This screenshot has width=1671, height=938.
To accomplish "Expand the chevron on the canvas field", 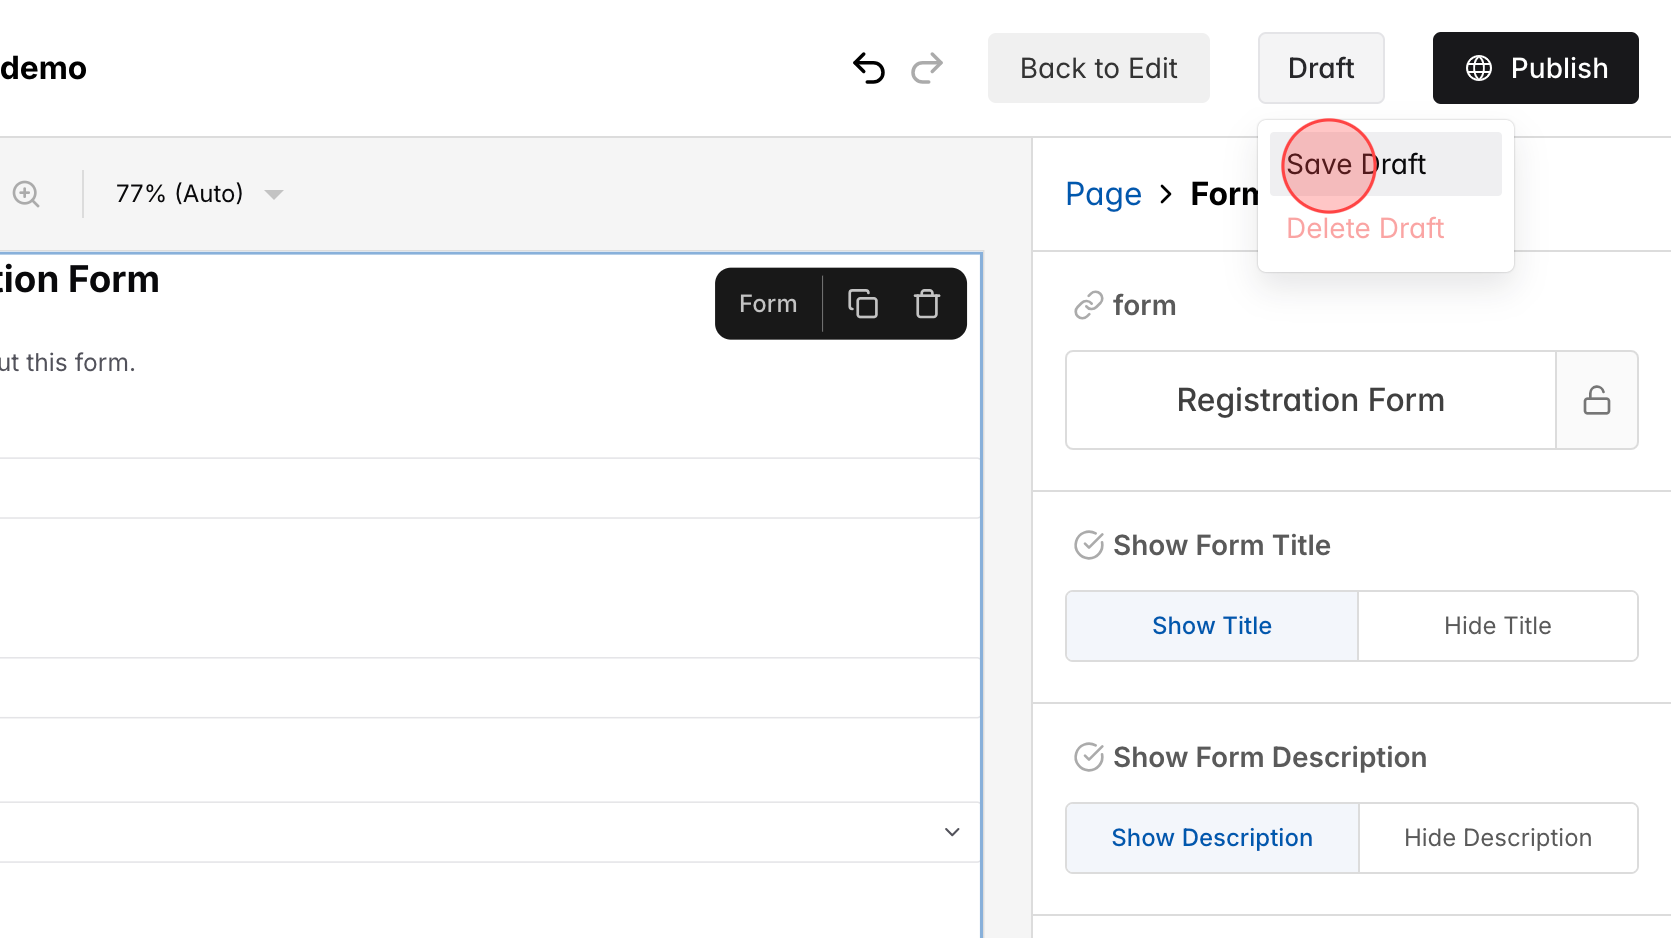I will 951,831.
